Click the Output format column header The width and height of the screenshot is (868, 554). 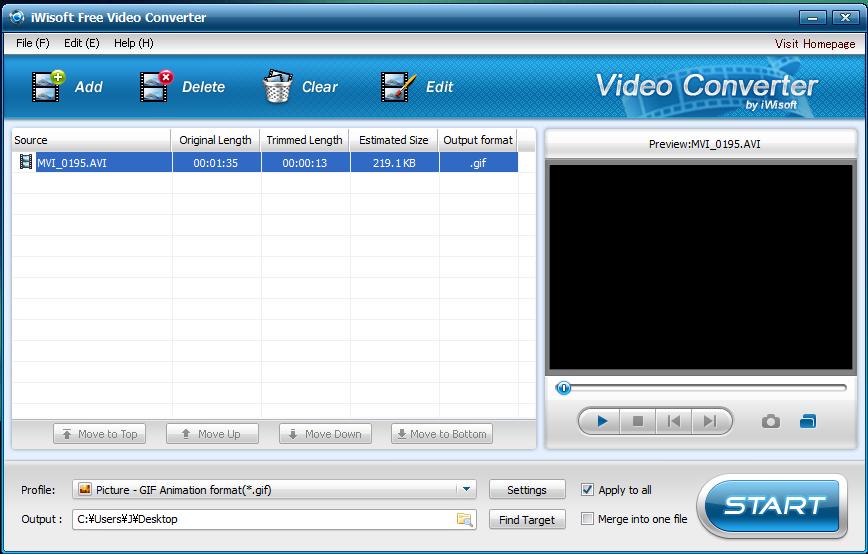click(x=478, y=140)
